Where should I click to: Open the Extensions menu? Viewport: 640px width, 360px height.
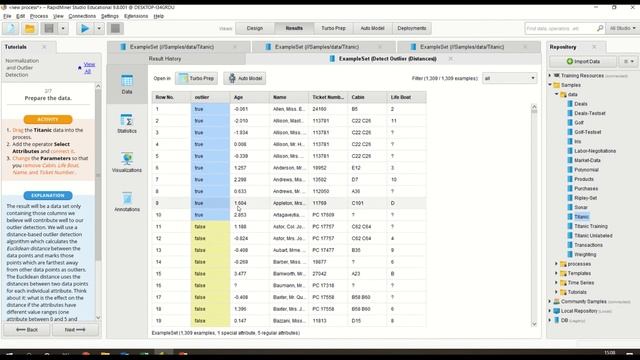coord(136,16)
